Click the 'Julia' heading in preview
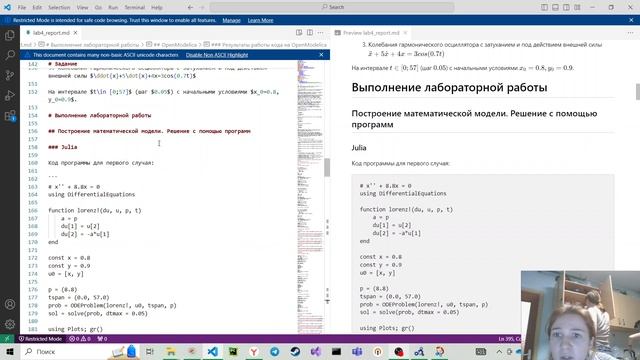 pos(359,148)
